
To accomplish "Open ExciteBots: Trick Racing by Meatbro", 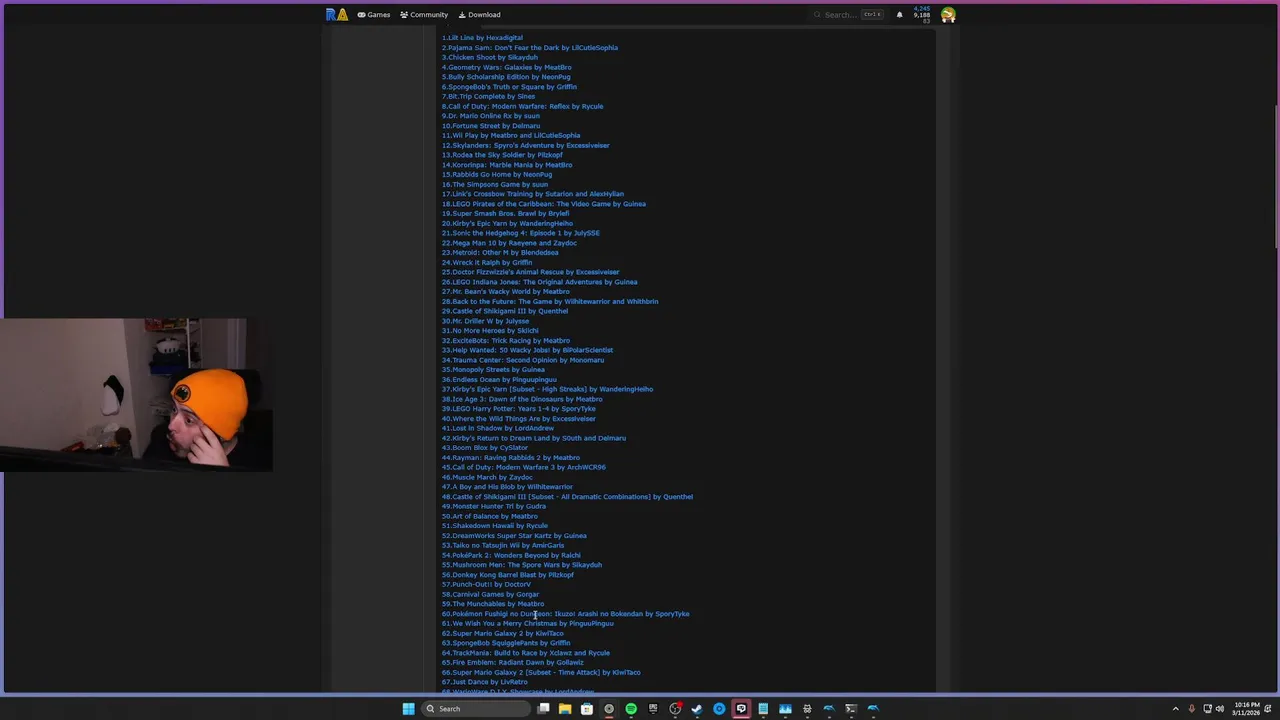I will coord(506,340).
